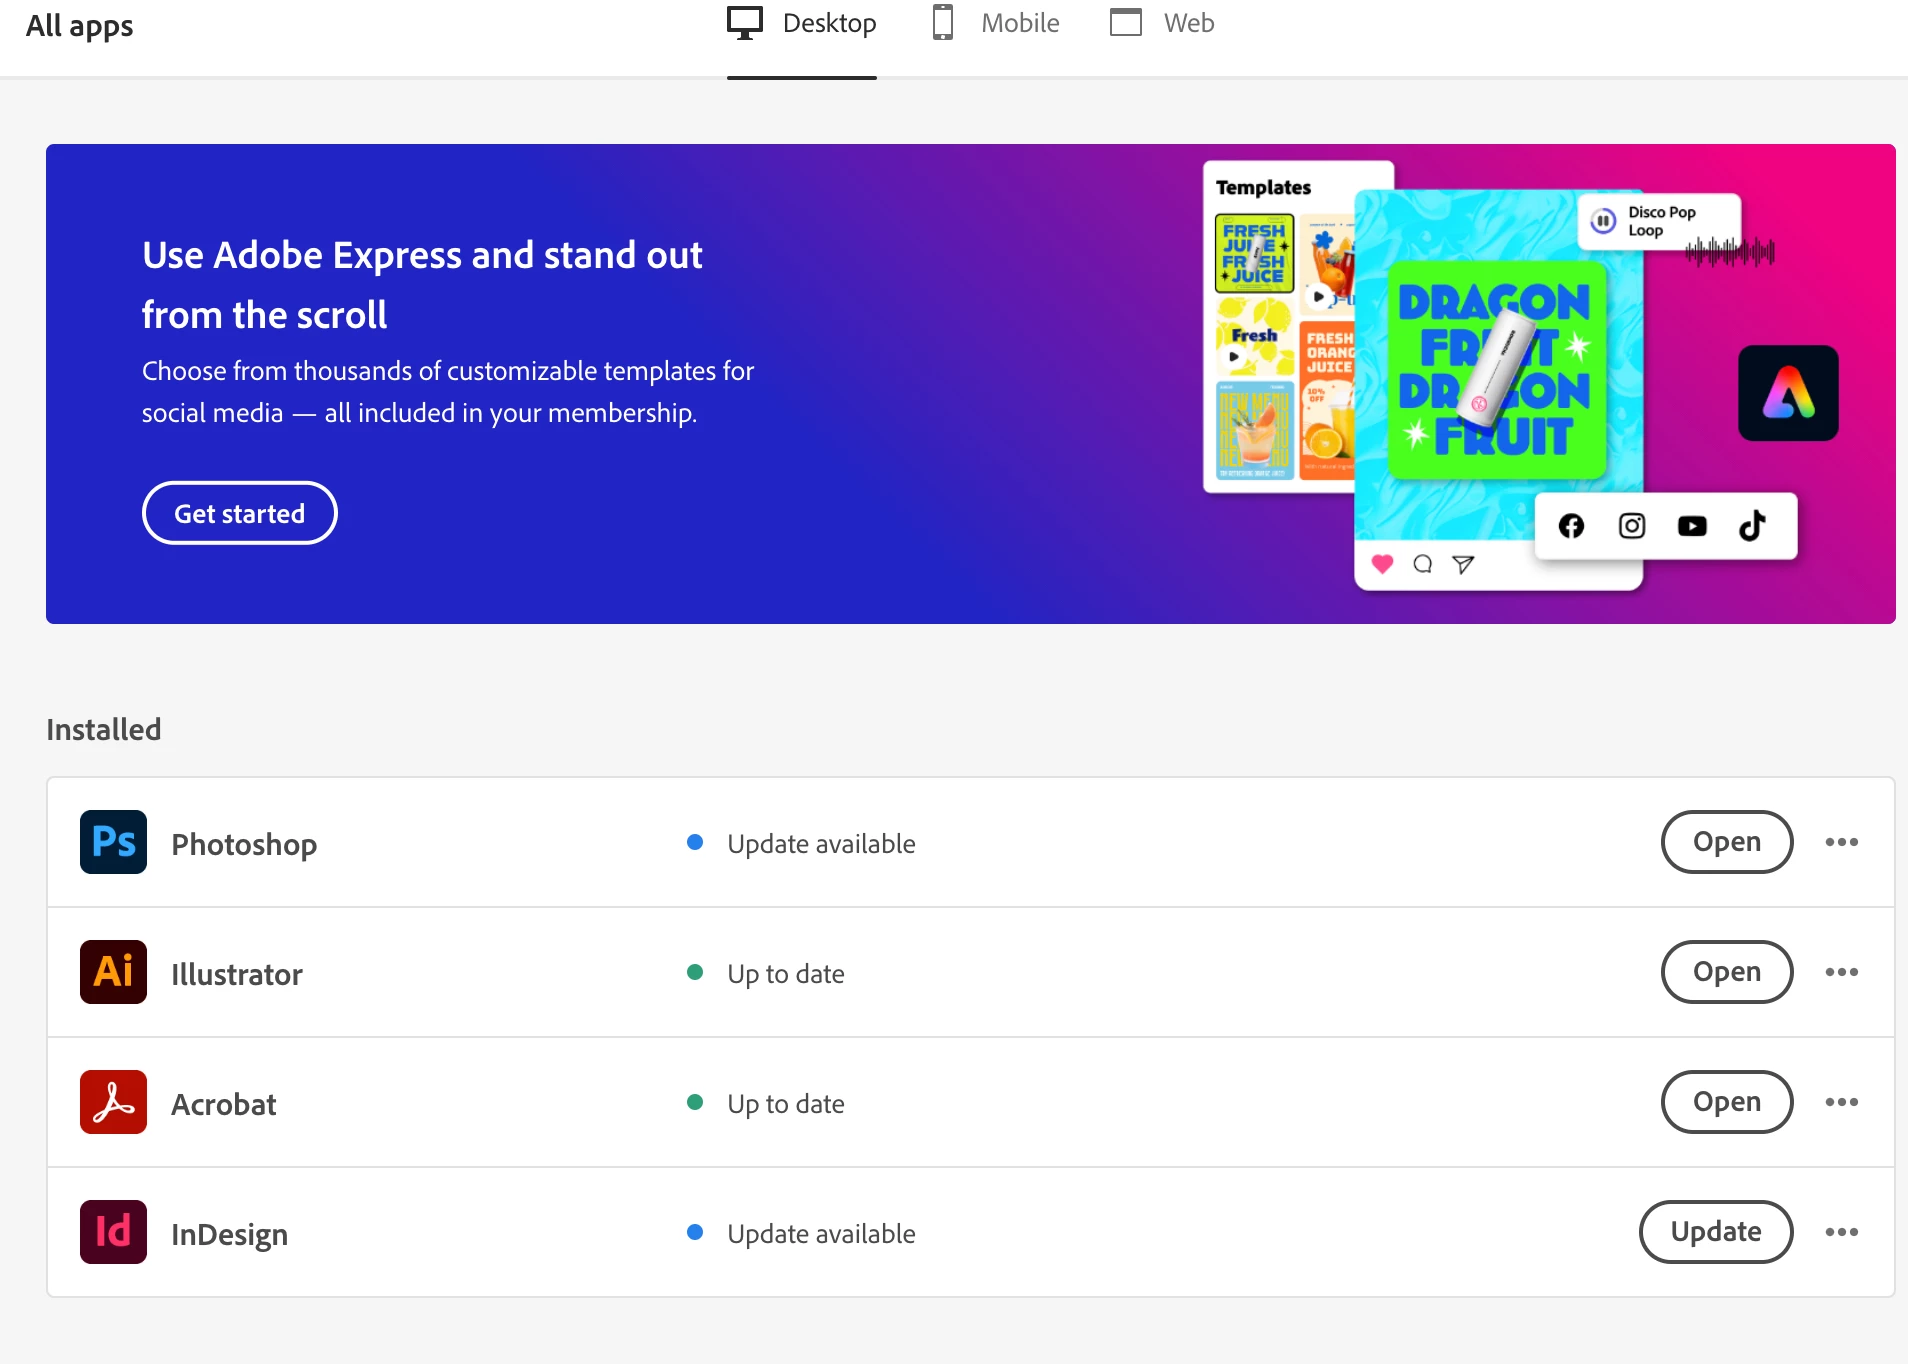Viewport: 1908px width, 1364px height.
Task: Update InDesign with the Update button
Action: (1716, 1232)
